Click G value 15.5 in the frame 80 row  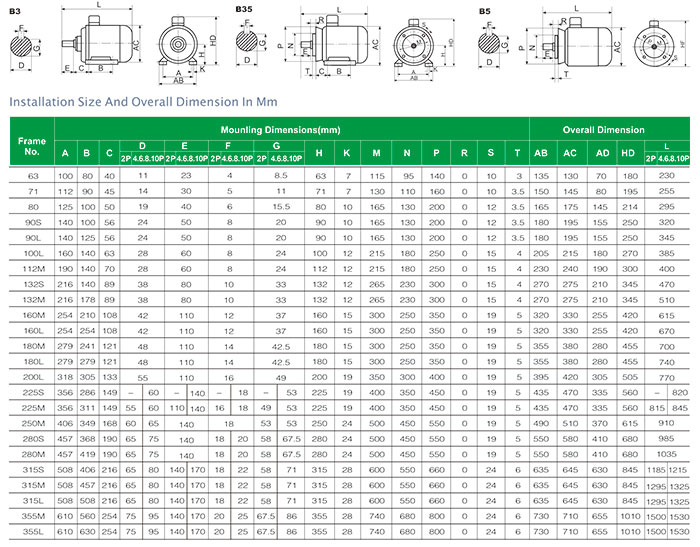(281, 207)
